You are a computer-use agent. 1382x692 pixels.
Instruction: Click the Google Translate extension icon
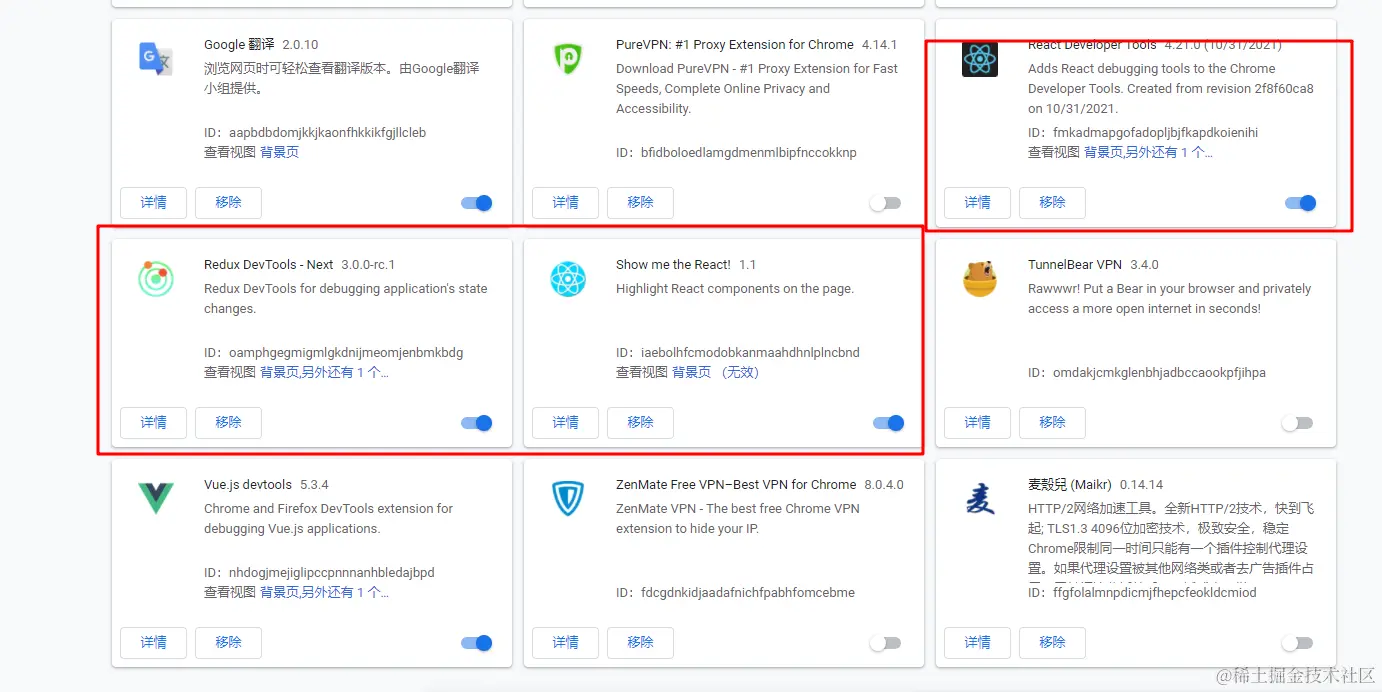pyautogui.click(x=156, y=59)
